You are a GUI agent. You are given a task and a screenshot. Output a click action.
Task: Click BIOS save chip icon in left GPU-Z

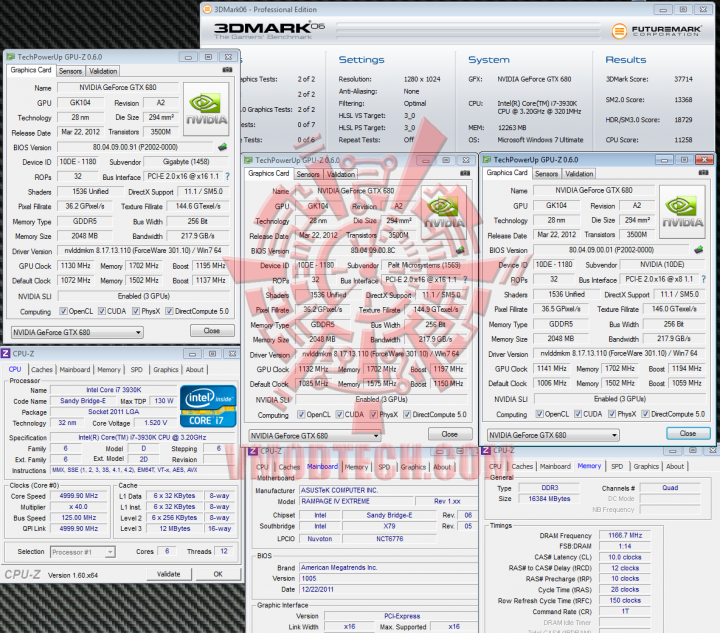tap(223, 147)
